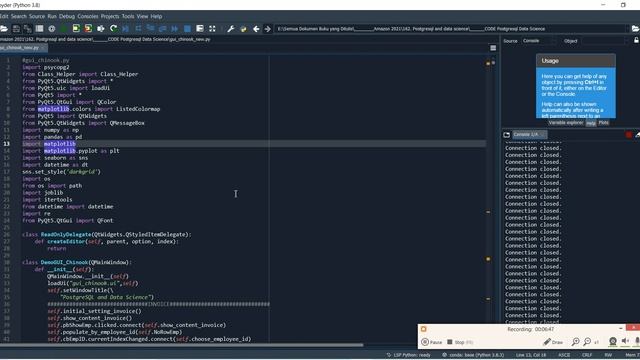Toggle fullscreen mode icon
Viewport: 640px width, 360px height.
(212, 29)
